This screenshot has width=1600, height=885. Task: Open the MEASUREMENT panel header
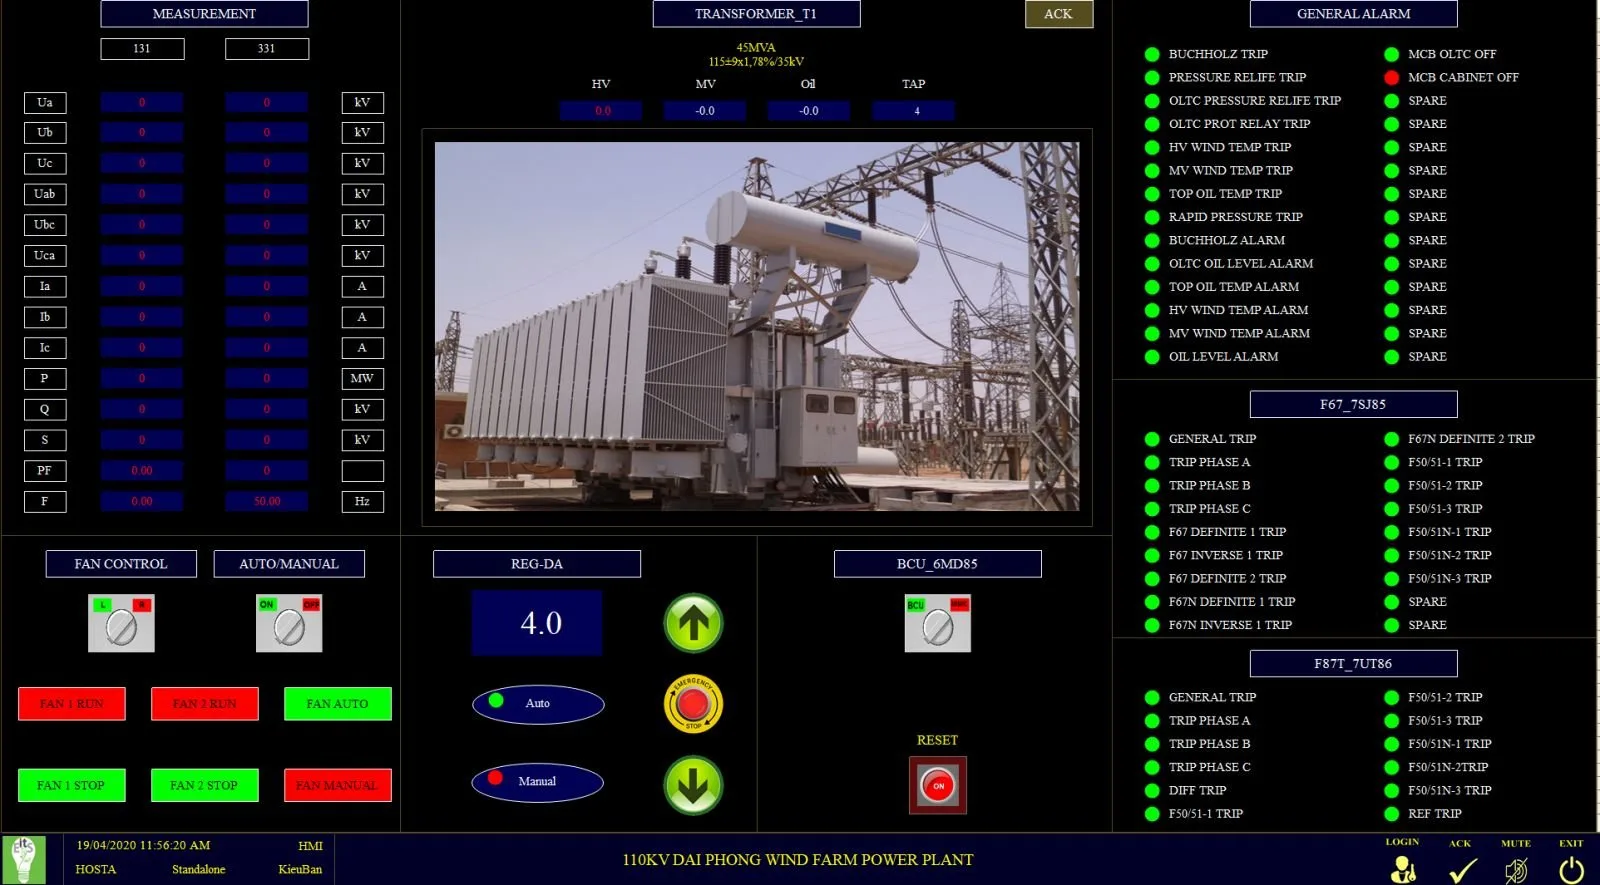(204, 14)
